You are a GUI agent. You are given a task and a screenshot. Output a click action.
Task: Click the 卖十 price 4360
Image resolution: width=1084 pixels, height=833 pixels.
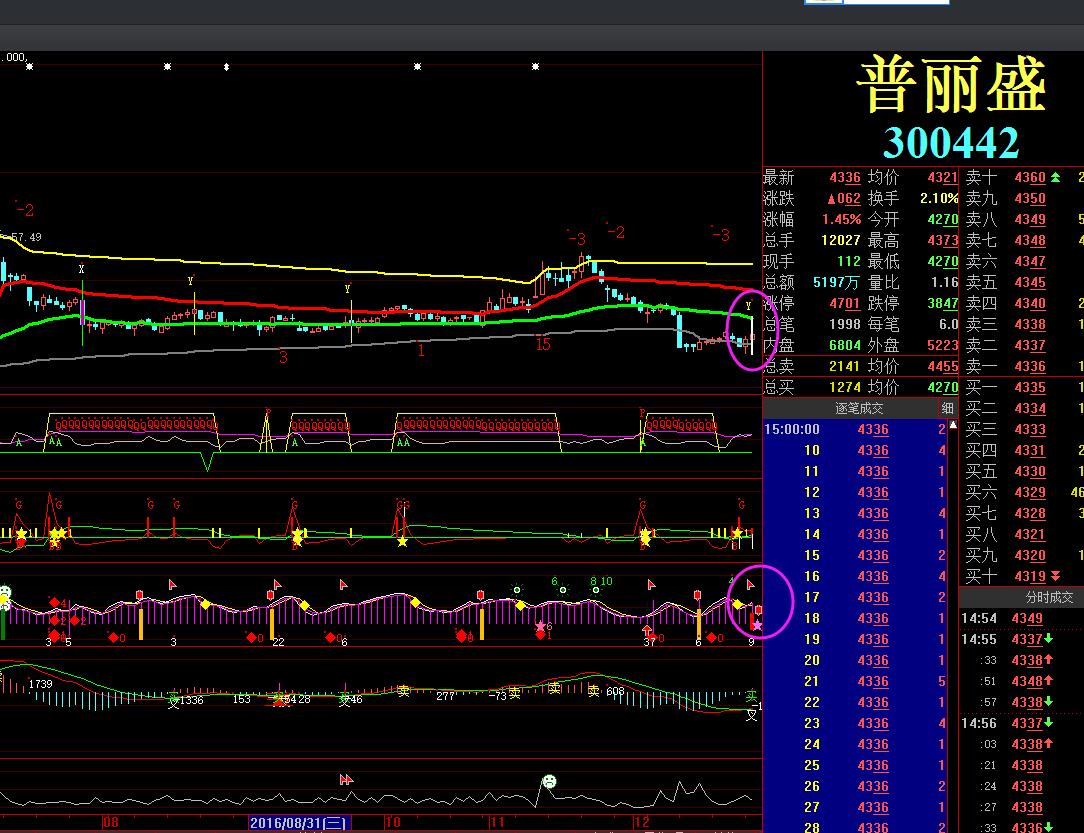[x=1030, y=178]
